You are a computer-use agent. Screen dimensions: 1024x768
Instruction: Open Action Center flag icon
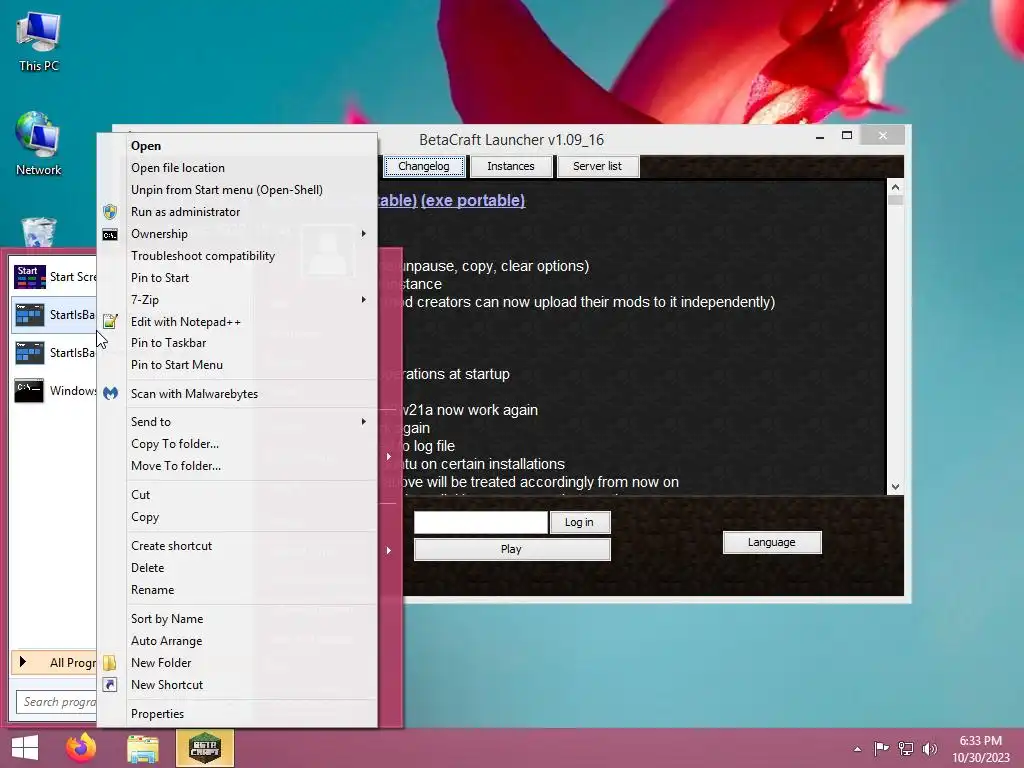(x=881, y=748)
